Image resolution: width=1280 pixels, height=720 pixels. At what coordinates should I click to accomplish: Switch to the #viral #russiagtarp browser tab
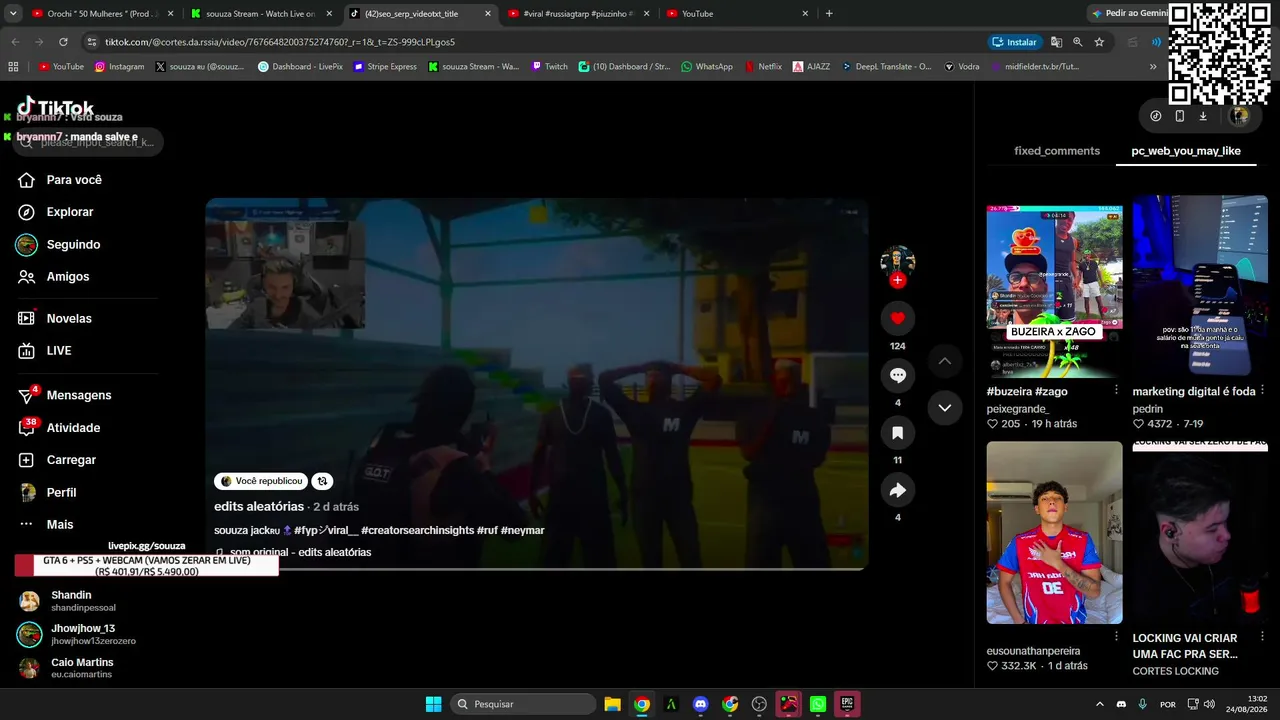(578, 14)
